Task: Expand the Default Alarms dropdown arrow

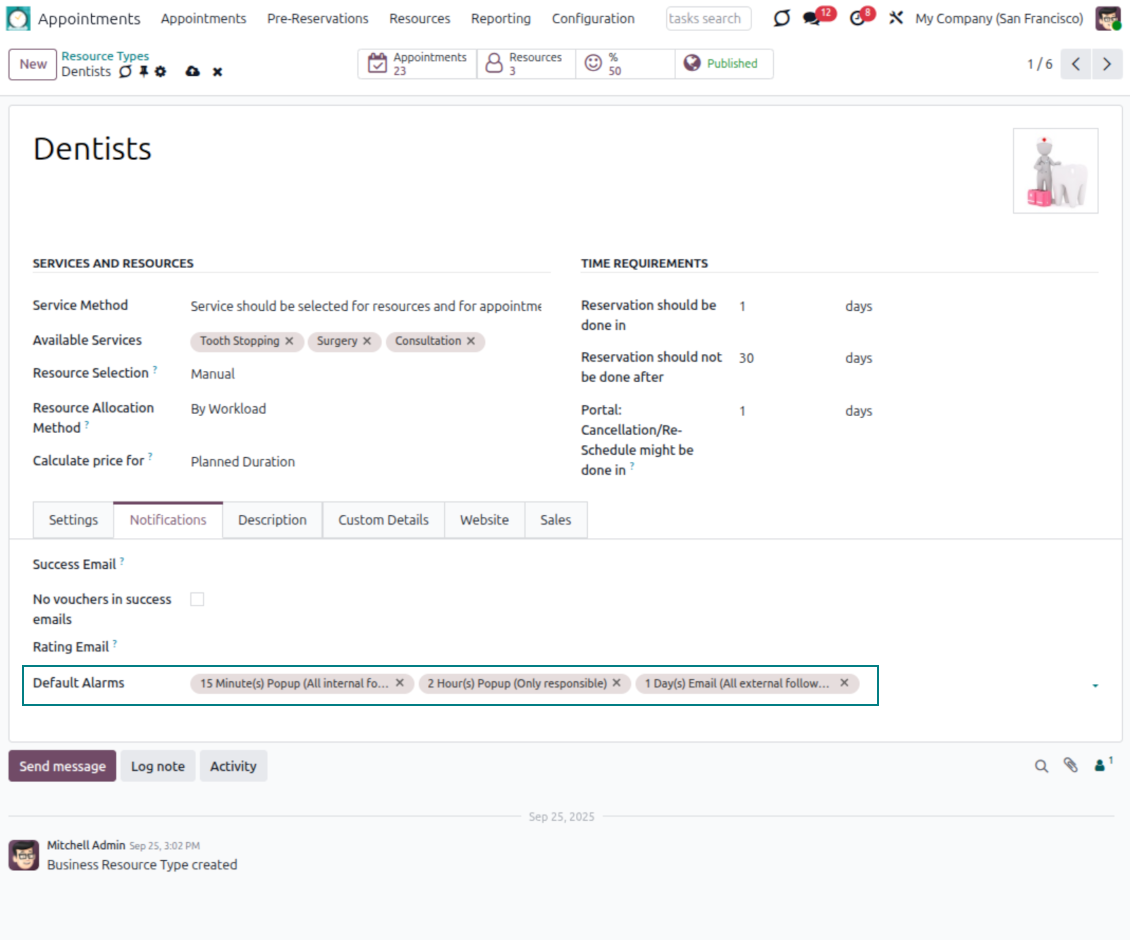Action: [1095, 686]
